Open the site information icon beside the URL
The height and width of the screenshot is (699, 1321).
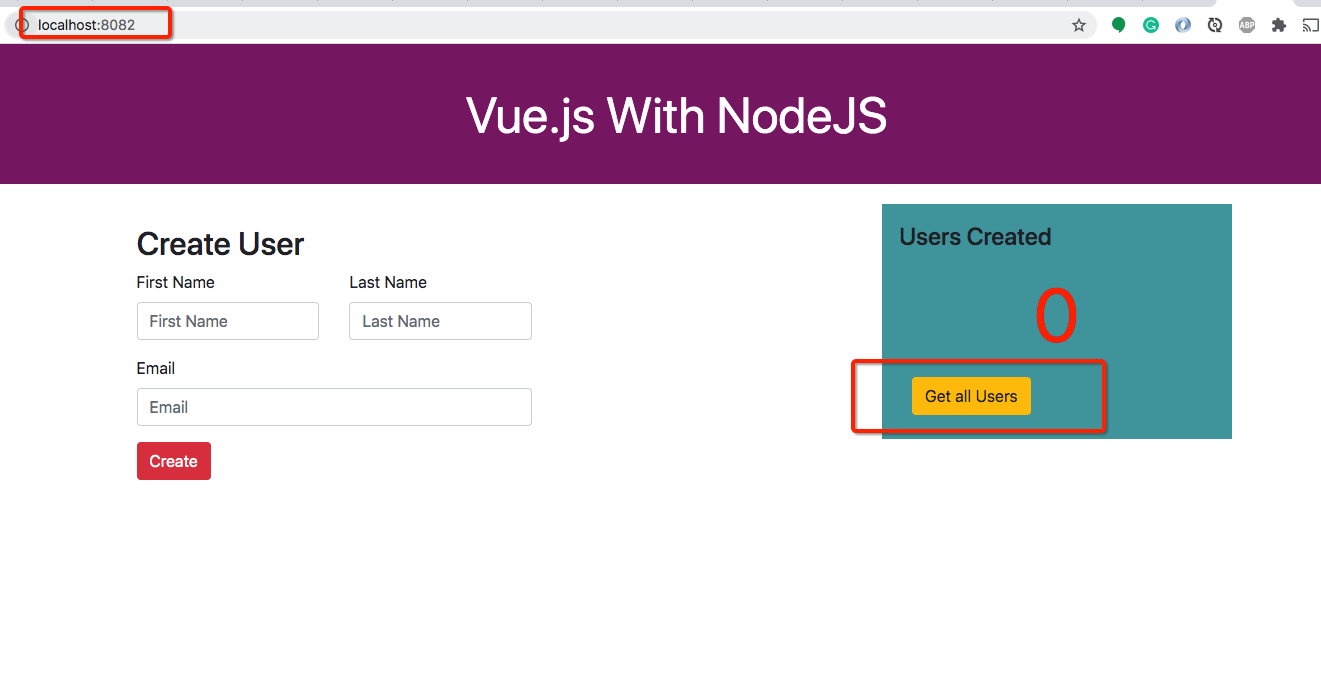pyautogui.click(x=21, y=23)
